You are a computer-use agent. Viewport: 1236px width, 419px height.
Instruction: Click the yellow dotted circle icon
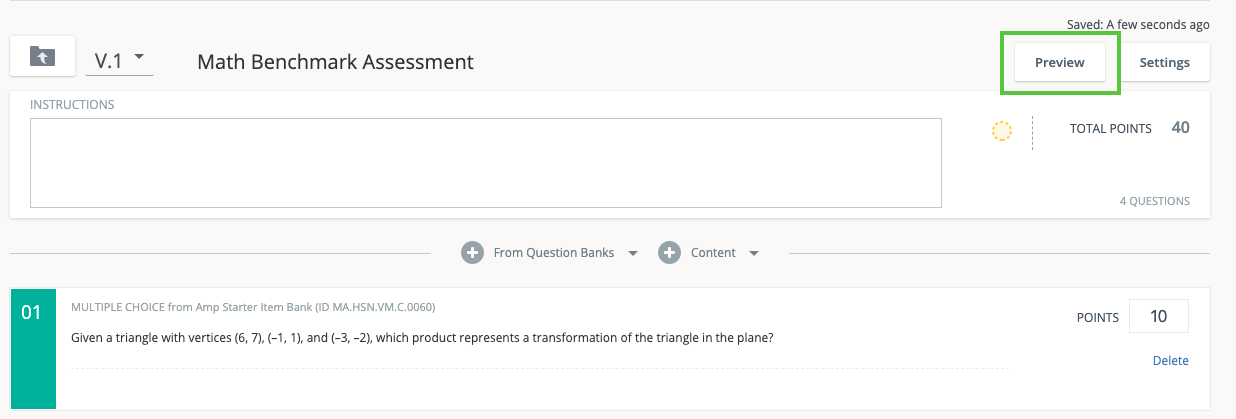1001,131
